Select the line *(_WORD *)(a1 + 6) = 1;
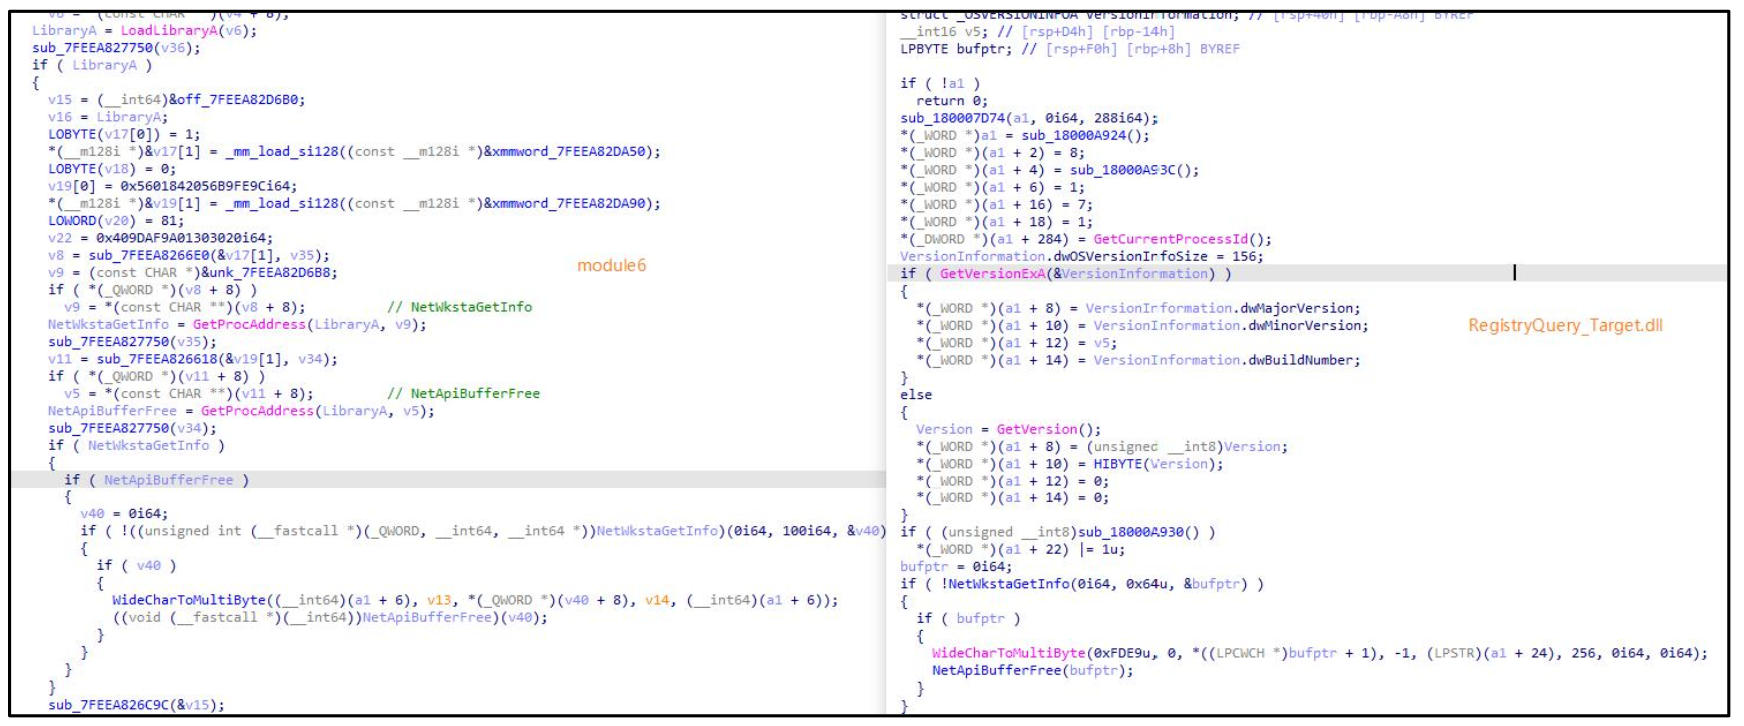Screen dimensions: 1744x726 coord(992,187)
